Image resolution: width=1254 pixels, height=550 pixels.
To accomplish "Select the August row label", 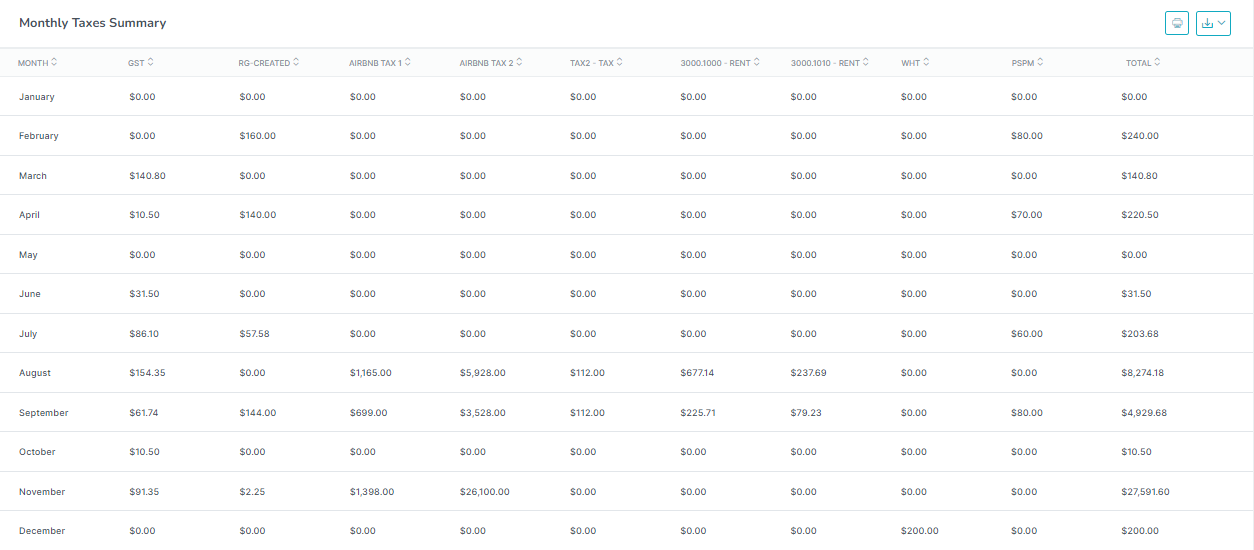I will 35,373.
